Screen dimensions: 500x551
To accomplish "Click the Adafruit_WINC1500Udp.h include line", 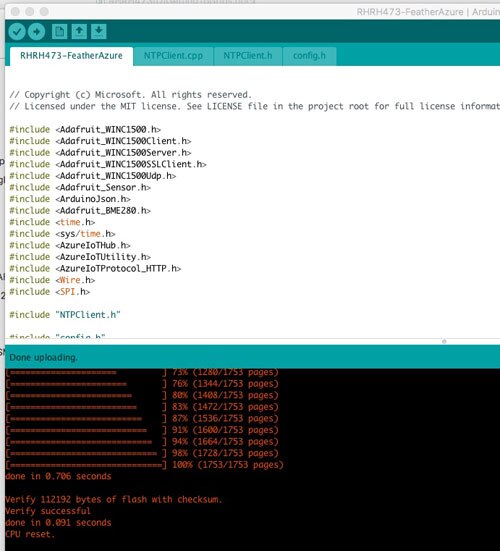I will [x=92, y=176].
